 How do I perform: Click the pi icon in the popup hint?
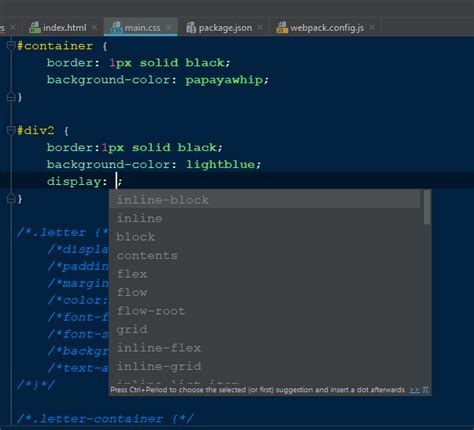click(x=425, y=390)
